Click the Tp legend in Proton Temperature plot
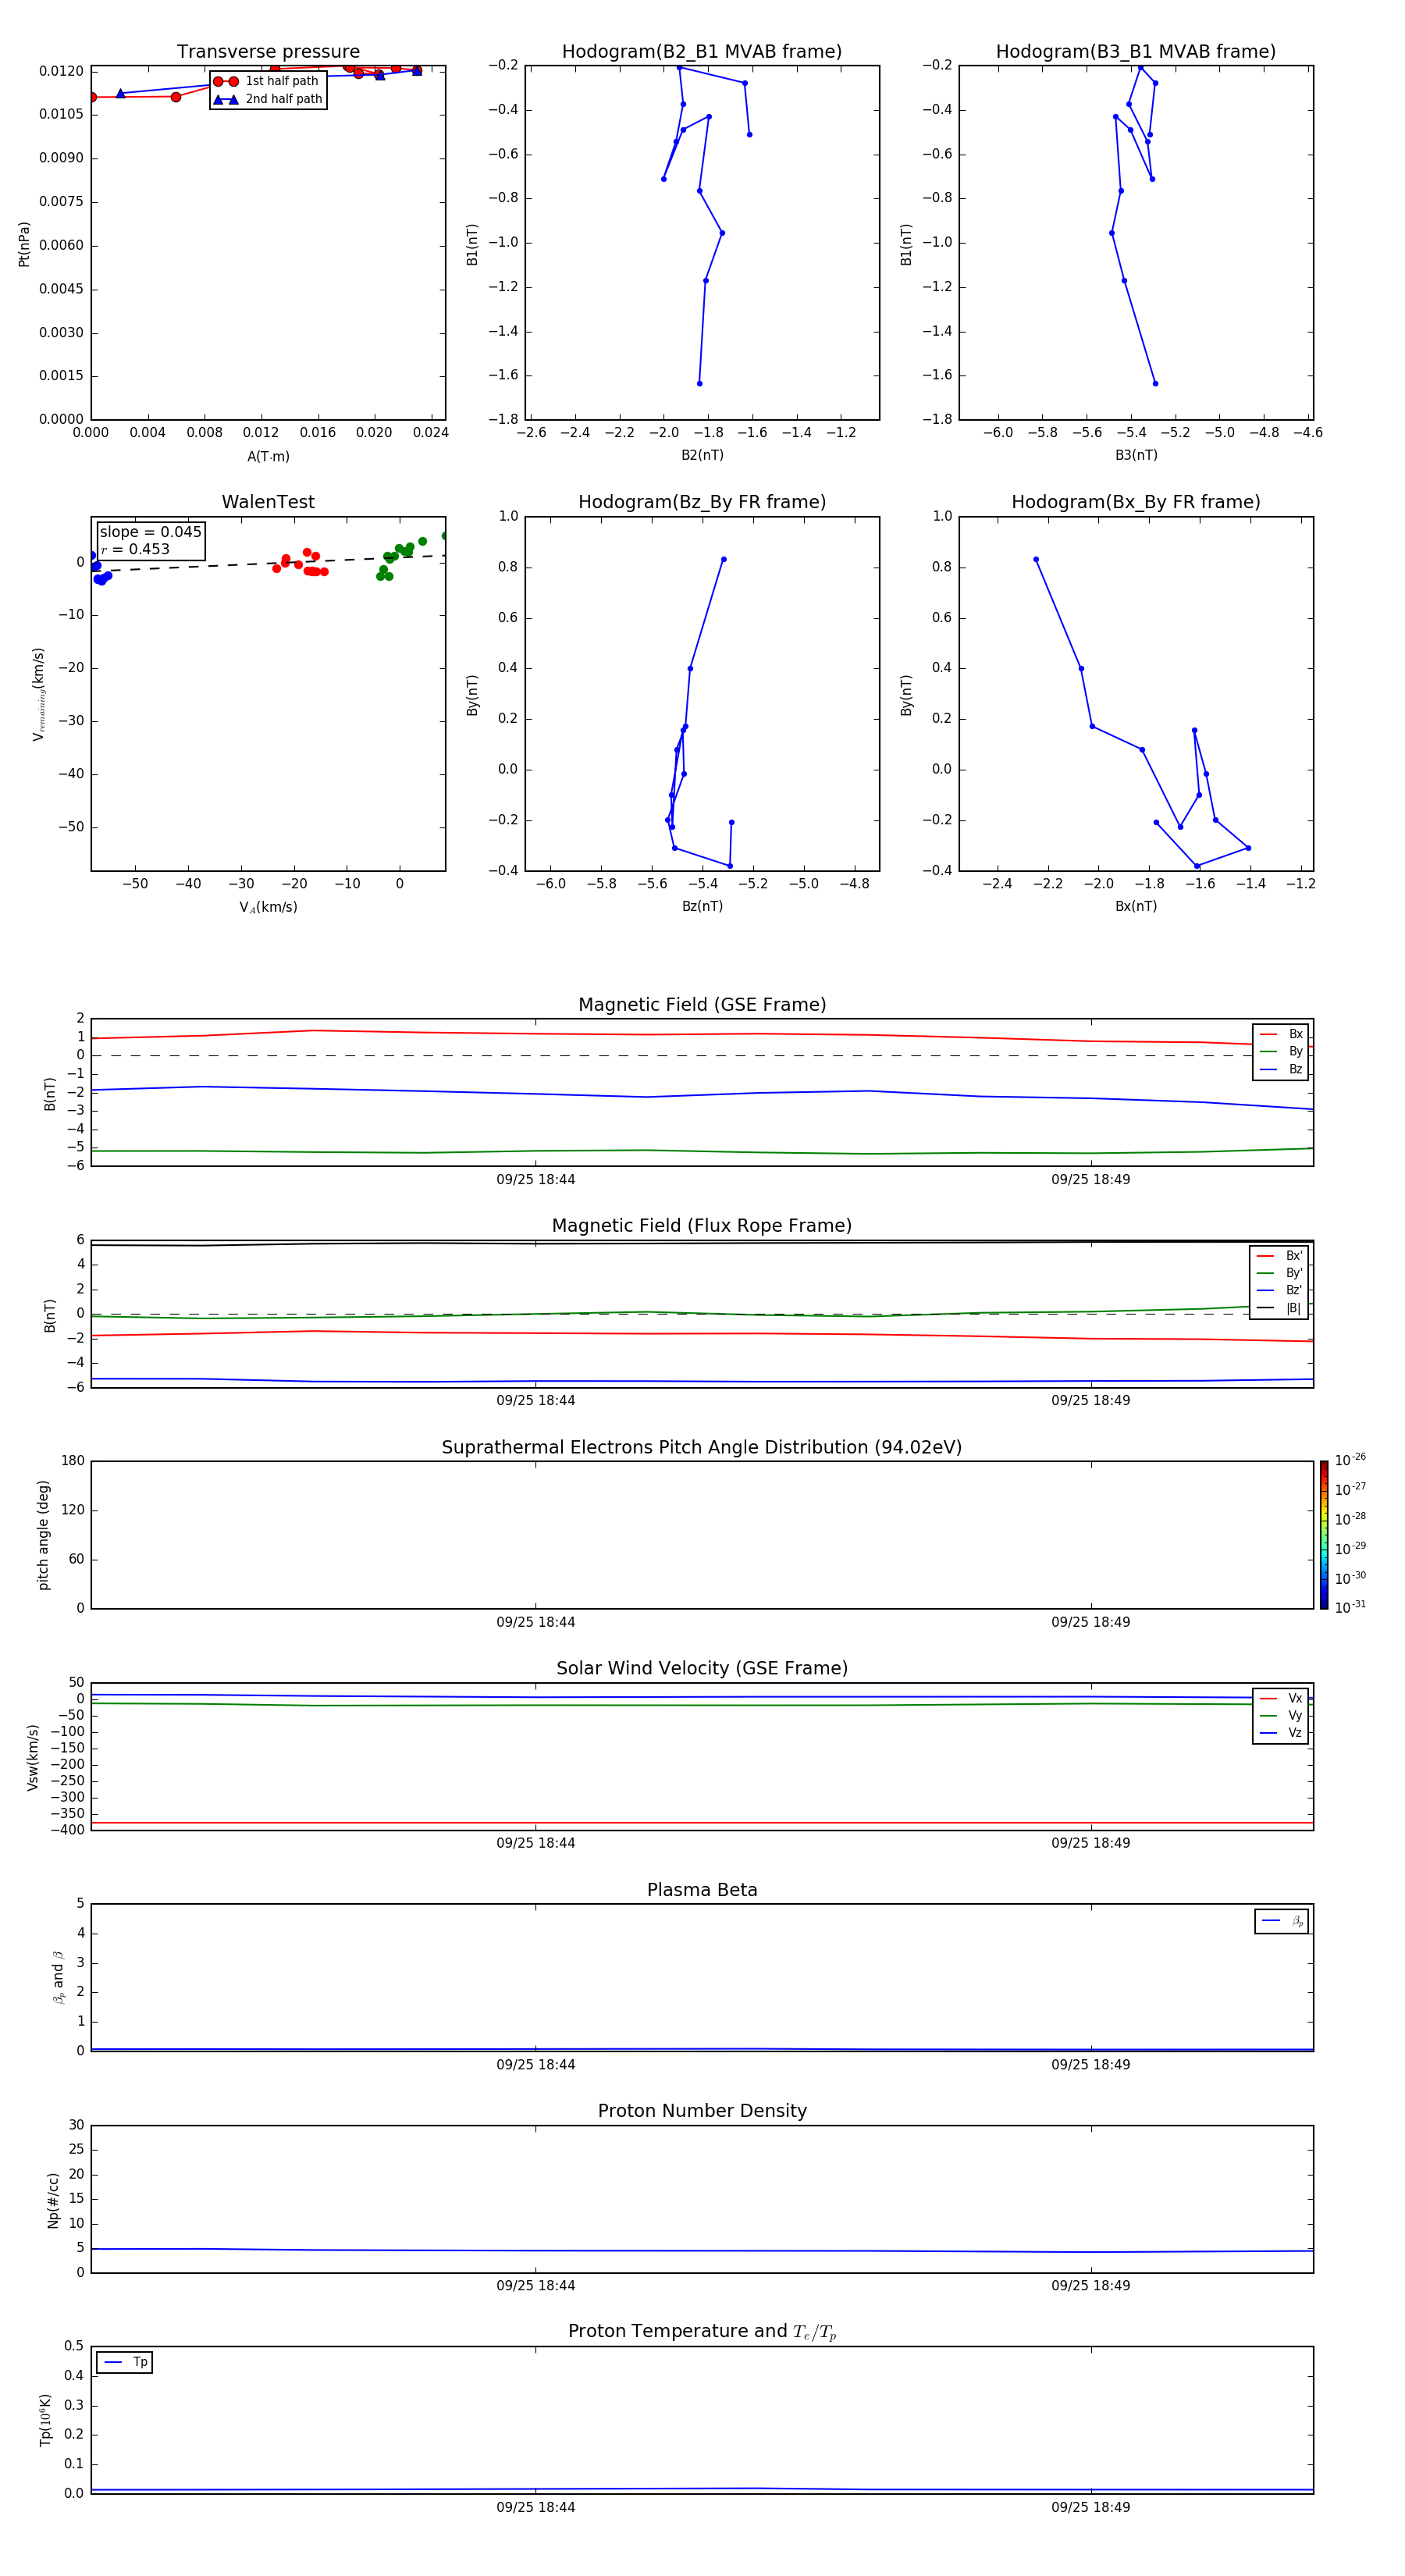Screen dimensions: 1405x2576 (125, 2362)
